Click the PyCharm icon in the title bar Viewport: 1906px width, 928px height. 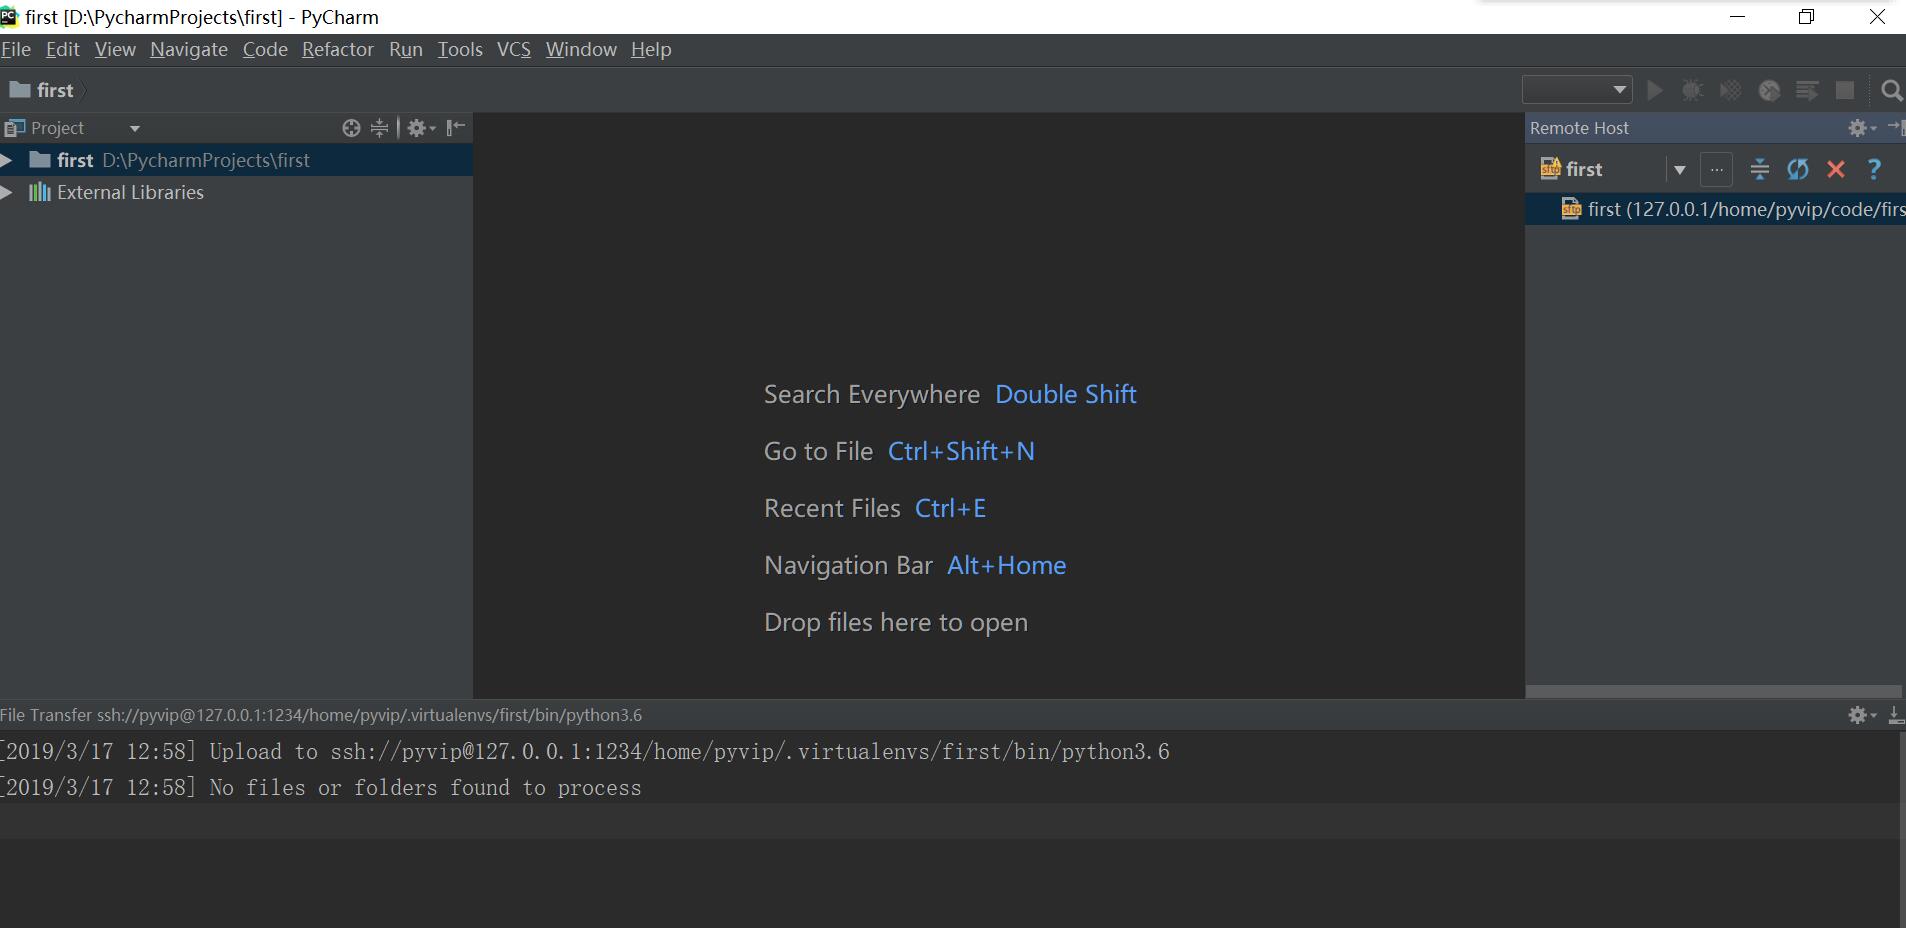pos(9,16)
